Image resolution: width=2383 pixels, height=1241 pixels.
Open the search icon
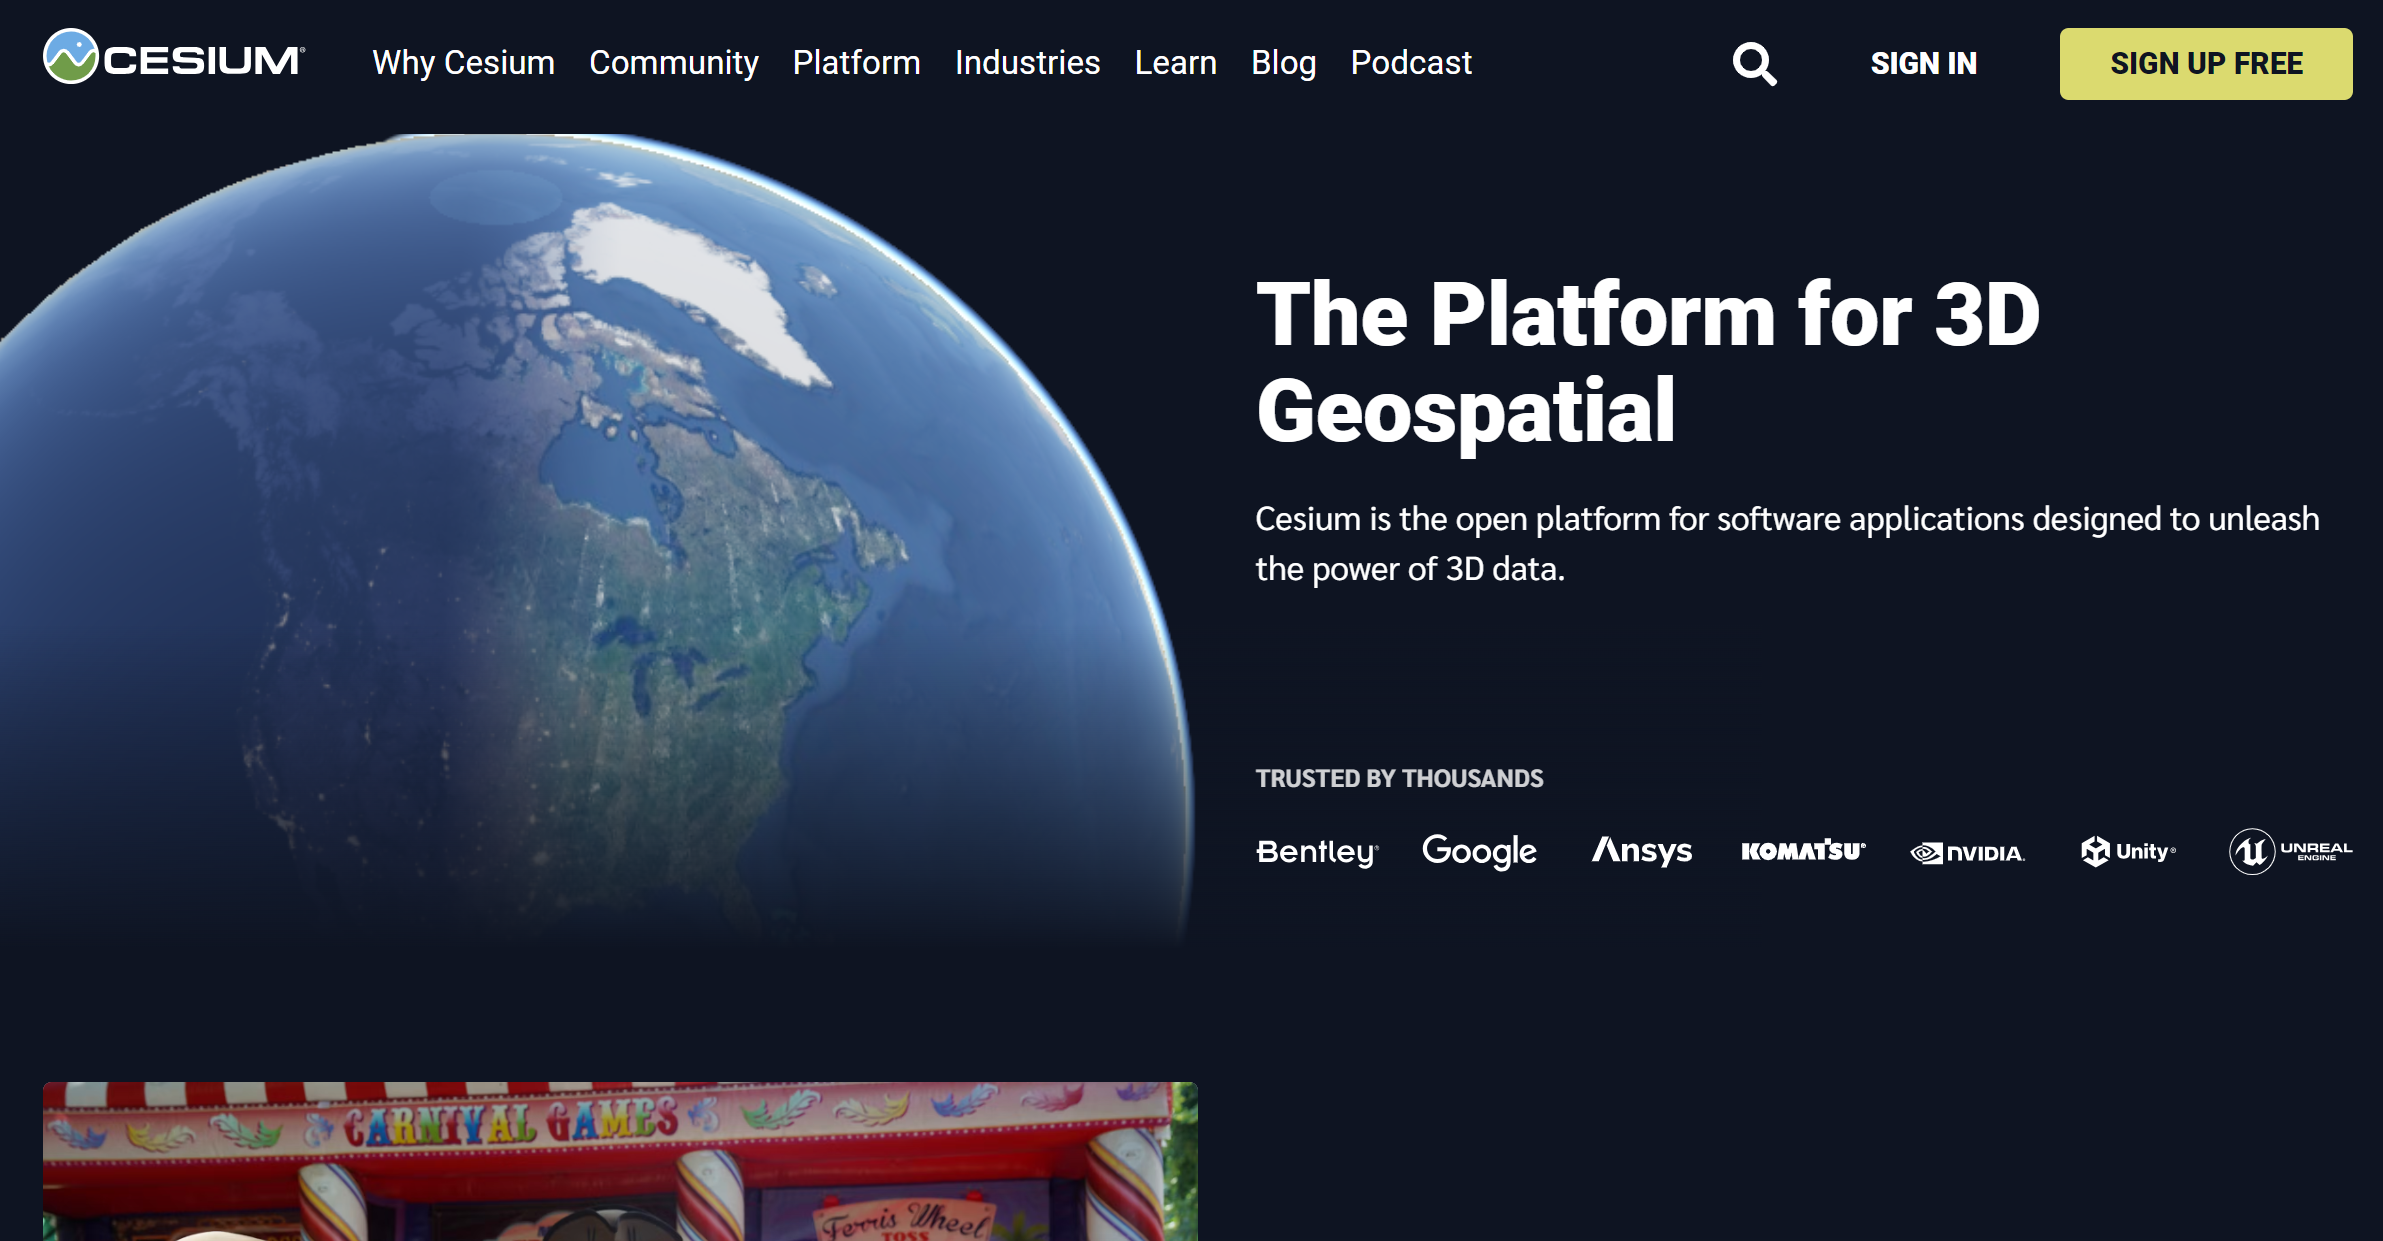click(1754, 63)
